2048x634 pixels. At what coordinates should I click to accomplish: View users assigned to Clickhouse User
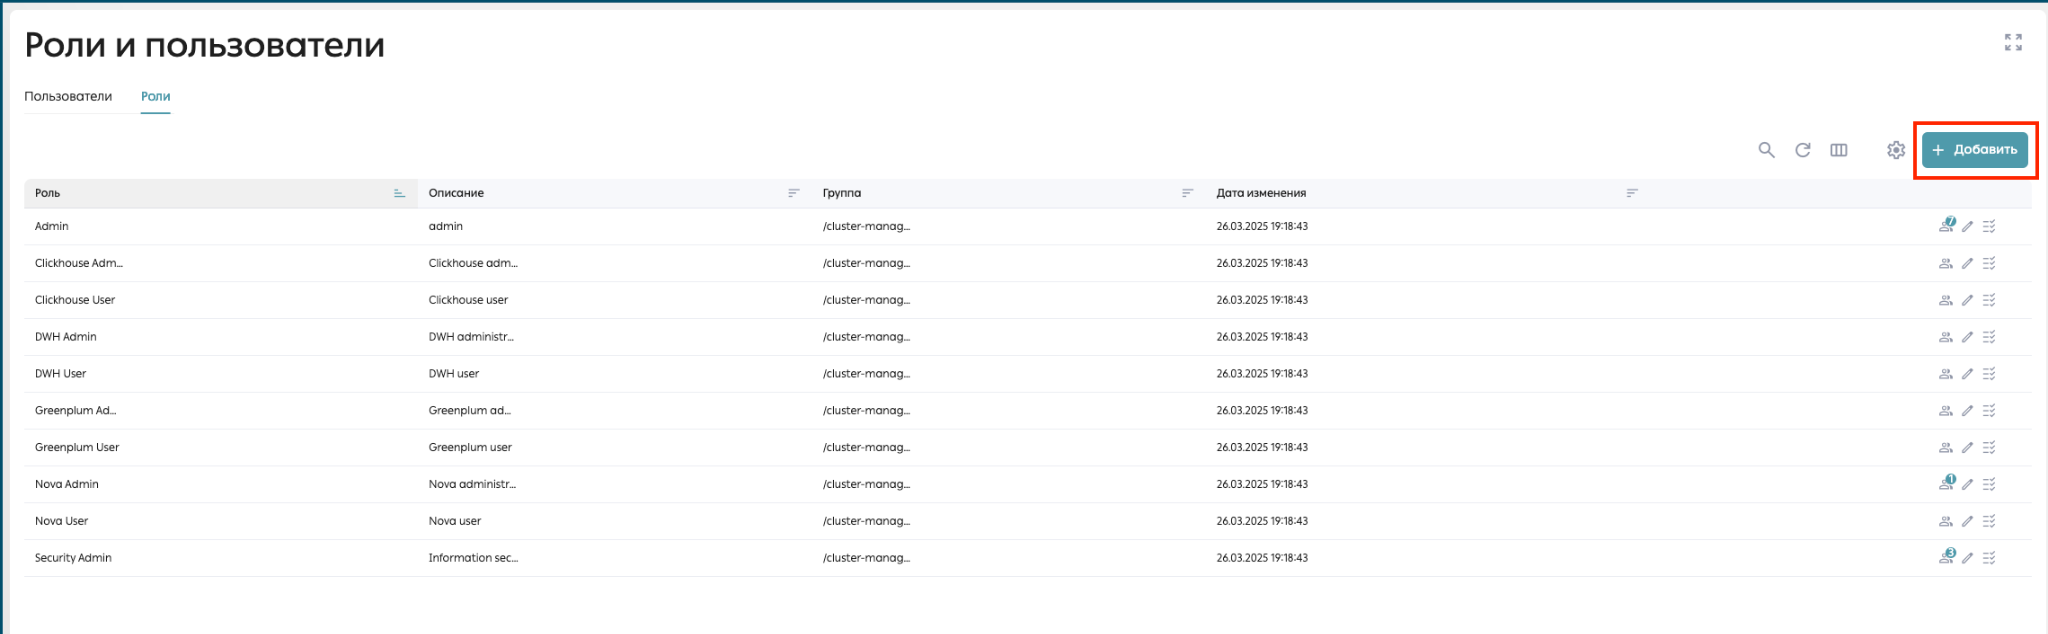[1946, 300]
